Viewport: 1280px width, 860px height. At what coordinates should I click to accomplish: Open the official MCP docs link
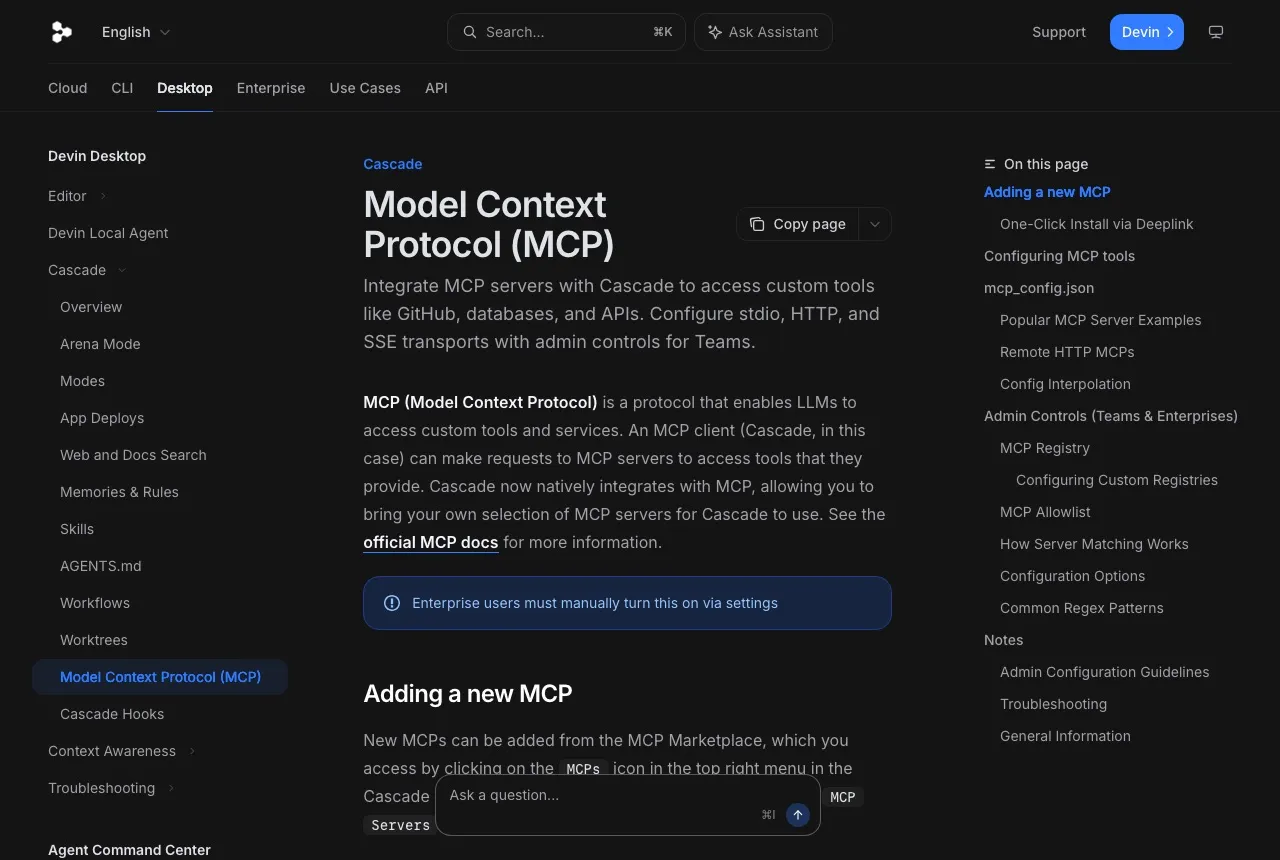[x=431, y=542]
